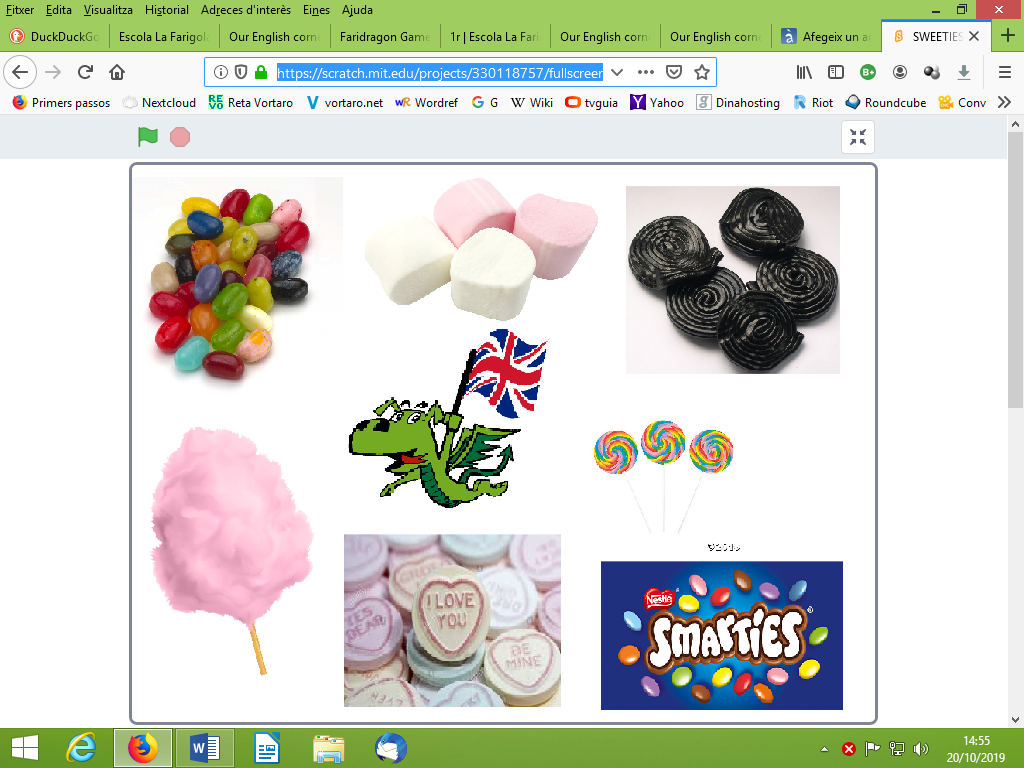Viewport: 1024px width, 768px height.
Task: Open page actions three-dot menu
Action: (646, 72)
